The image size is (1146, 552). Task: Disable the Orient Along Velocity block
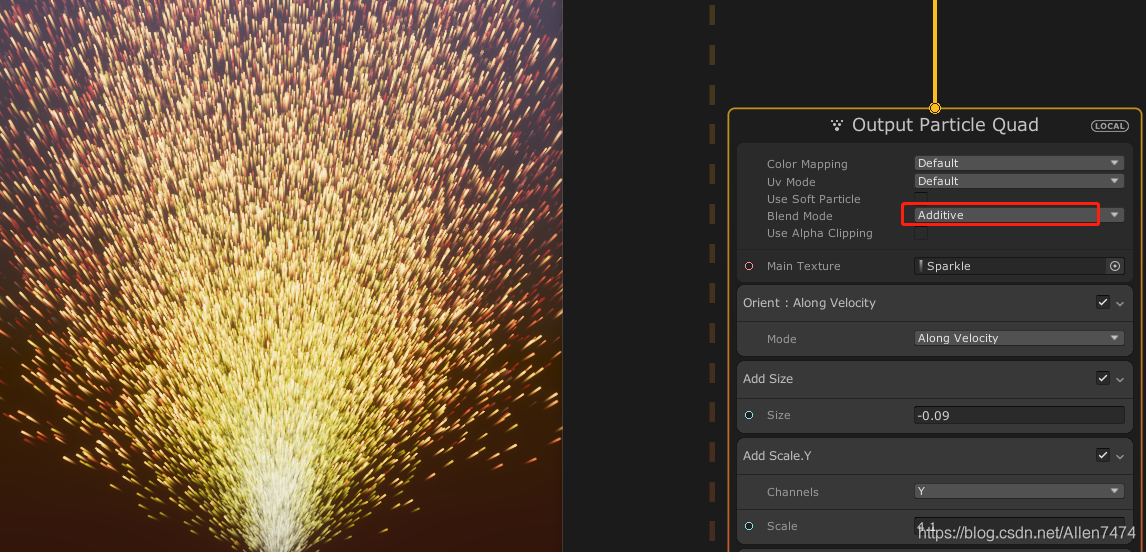point(1102,302)
